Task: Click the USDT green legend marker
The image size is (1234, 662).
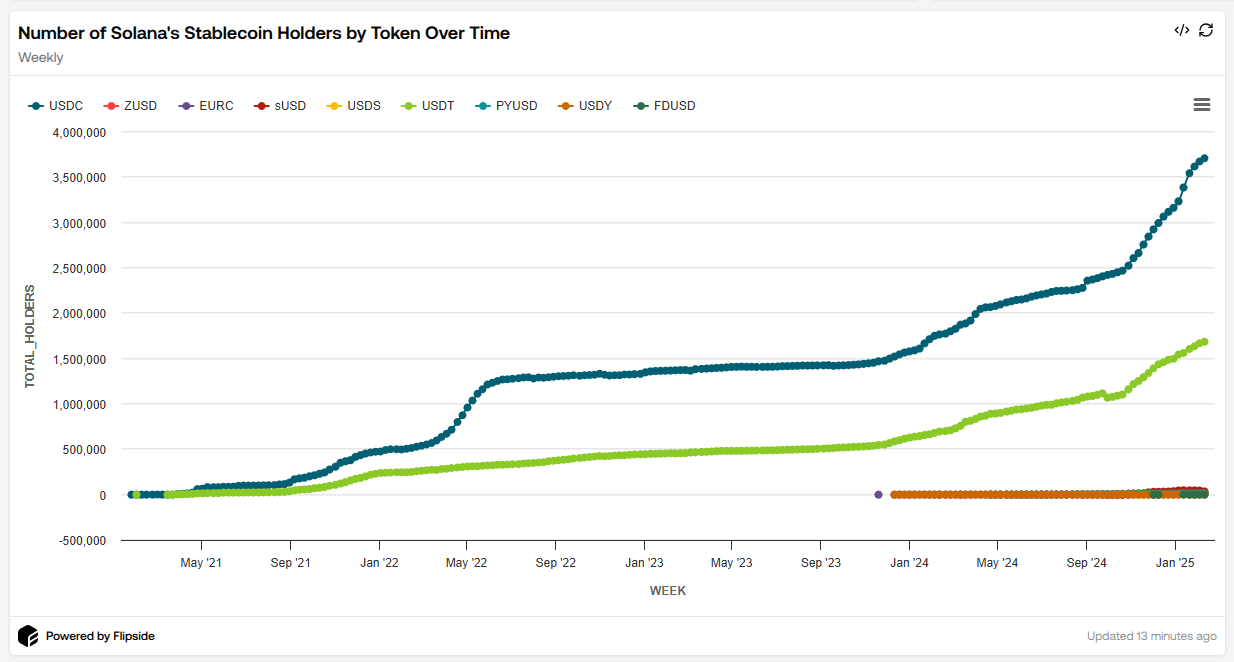Action: (x=409, y=106)
